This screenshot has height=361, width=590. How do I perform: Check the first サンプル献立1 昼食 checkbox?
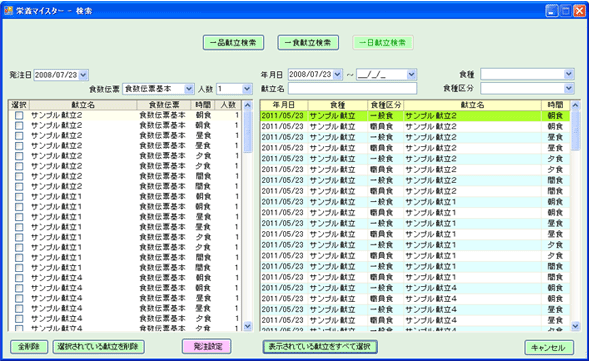(x=19, y=217)
